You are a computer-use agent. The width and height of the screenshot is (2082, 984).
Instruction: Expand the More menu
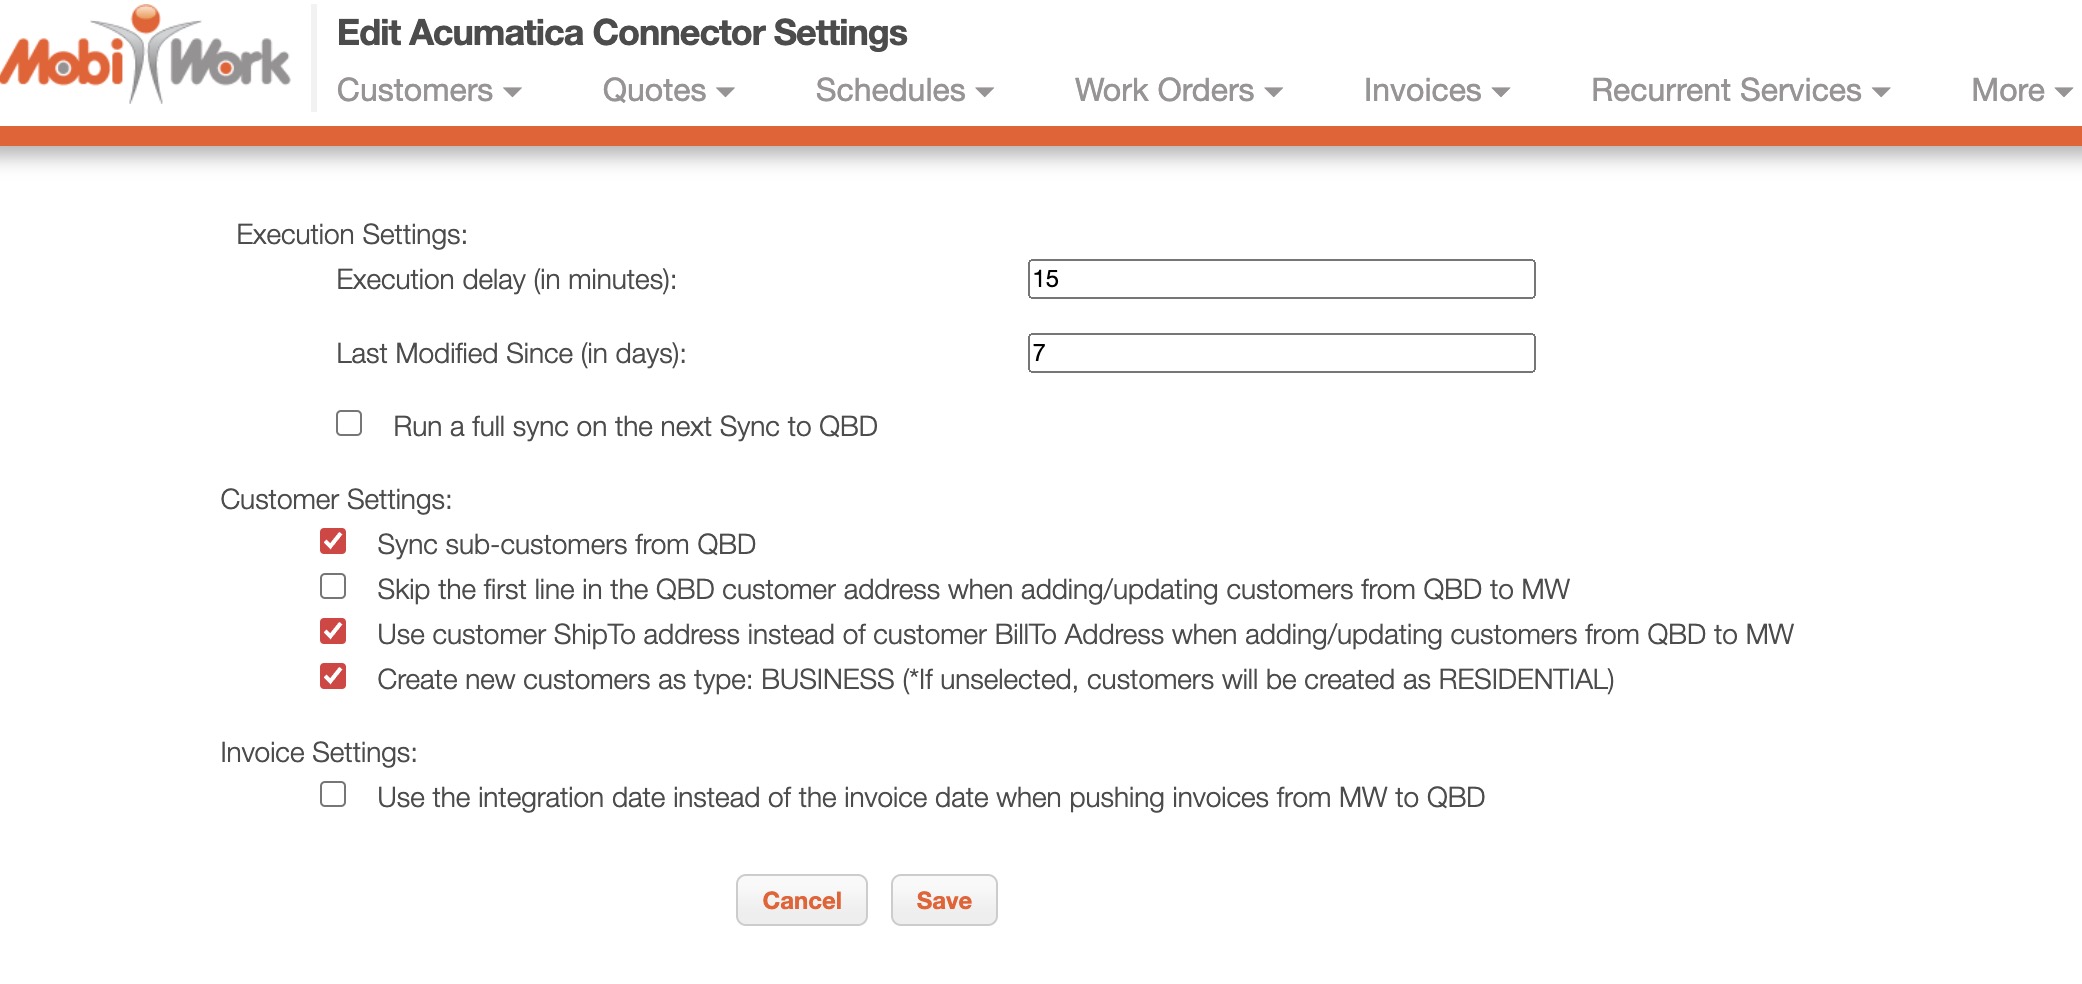2020,91
